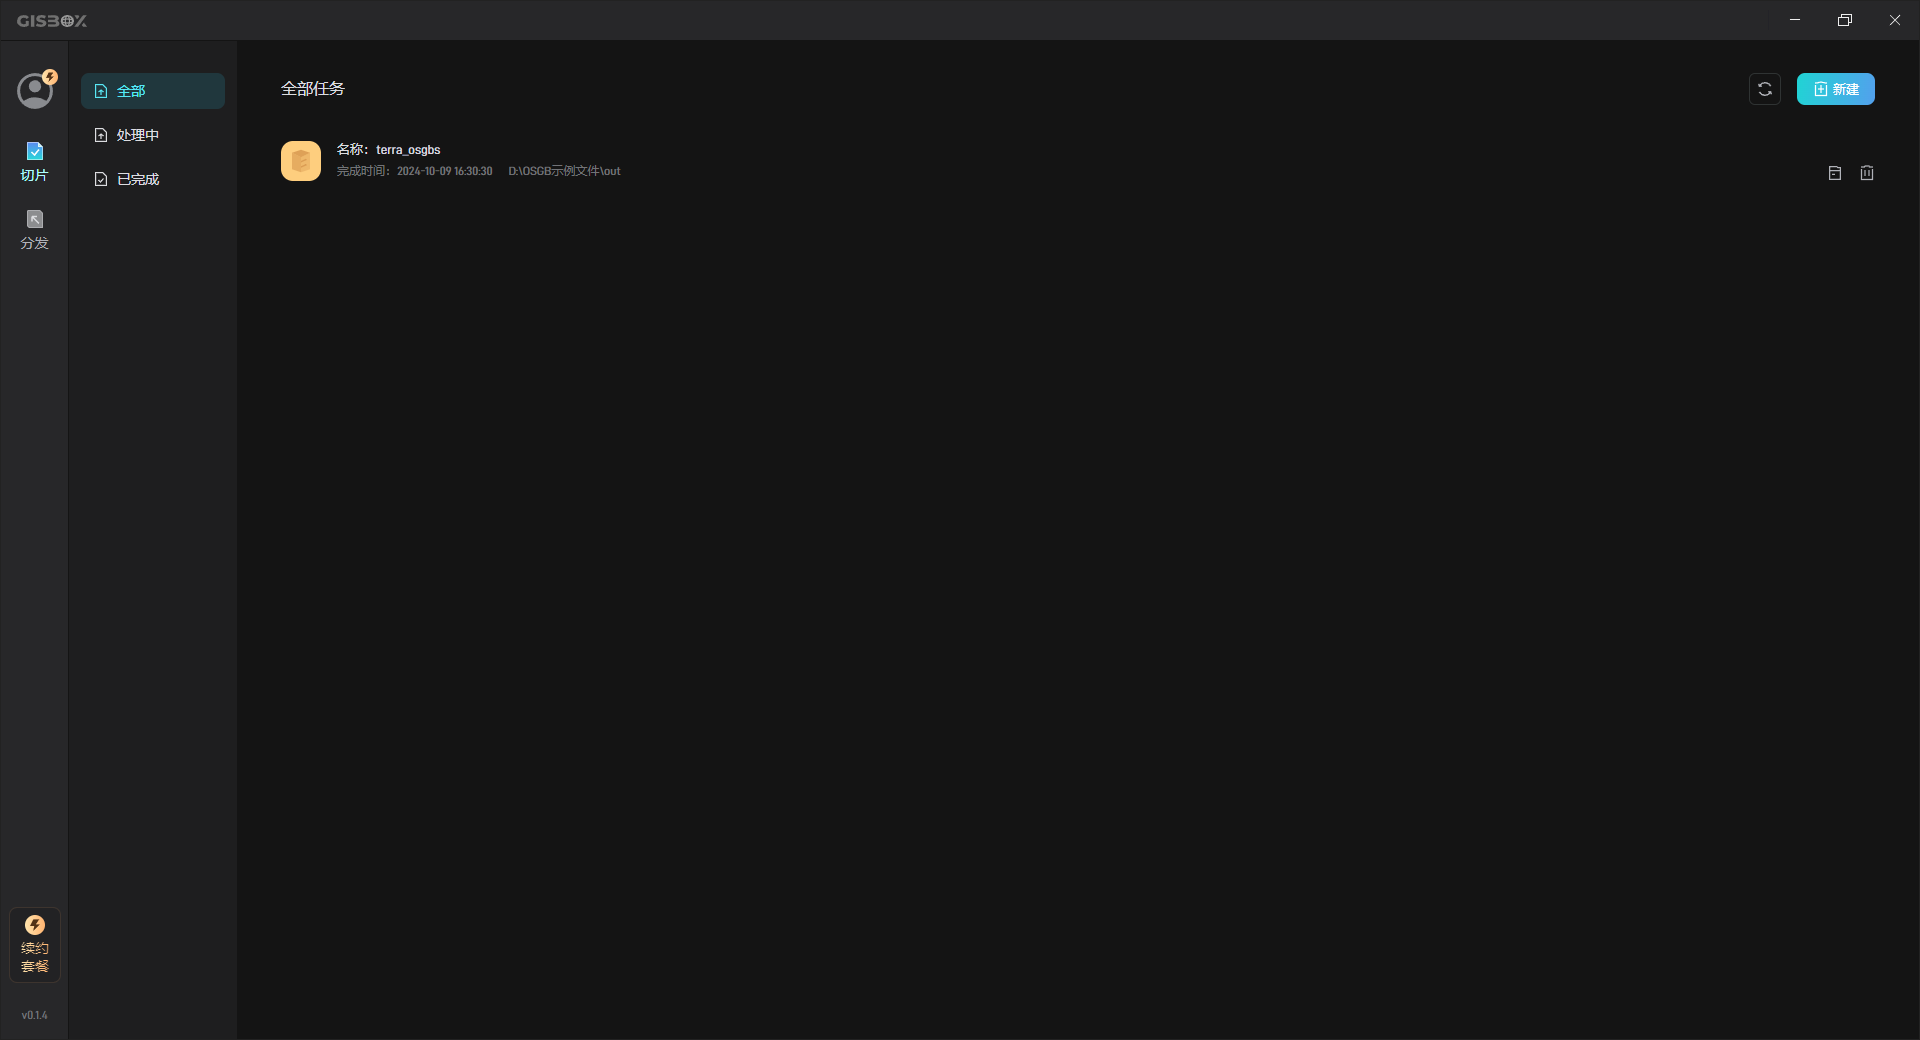The height and width of the screenshot is (1040, 1920).
Task: Click the 全部任务 heading
Action: pyautogui.click(x=313, y=89)
